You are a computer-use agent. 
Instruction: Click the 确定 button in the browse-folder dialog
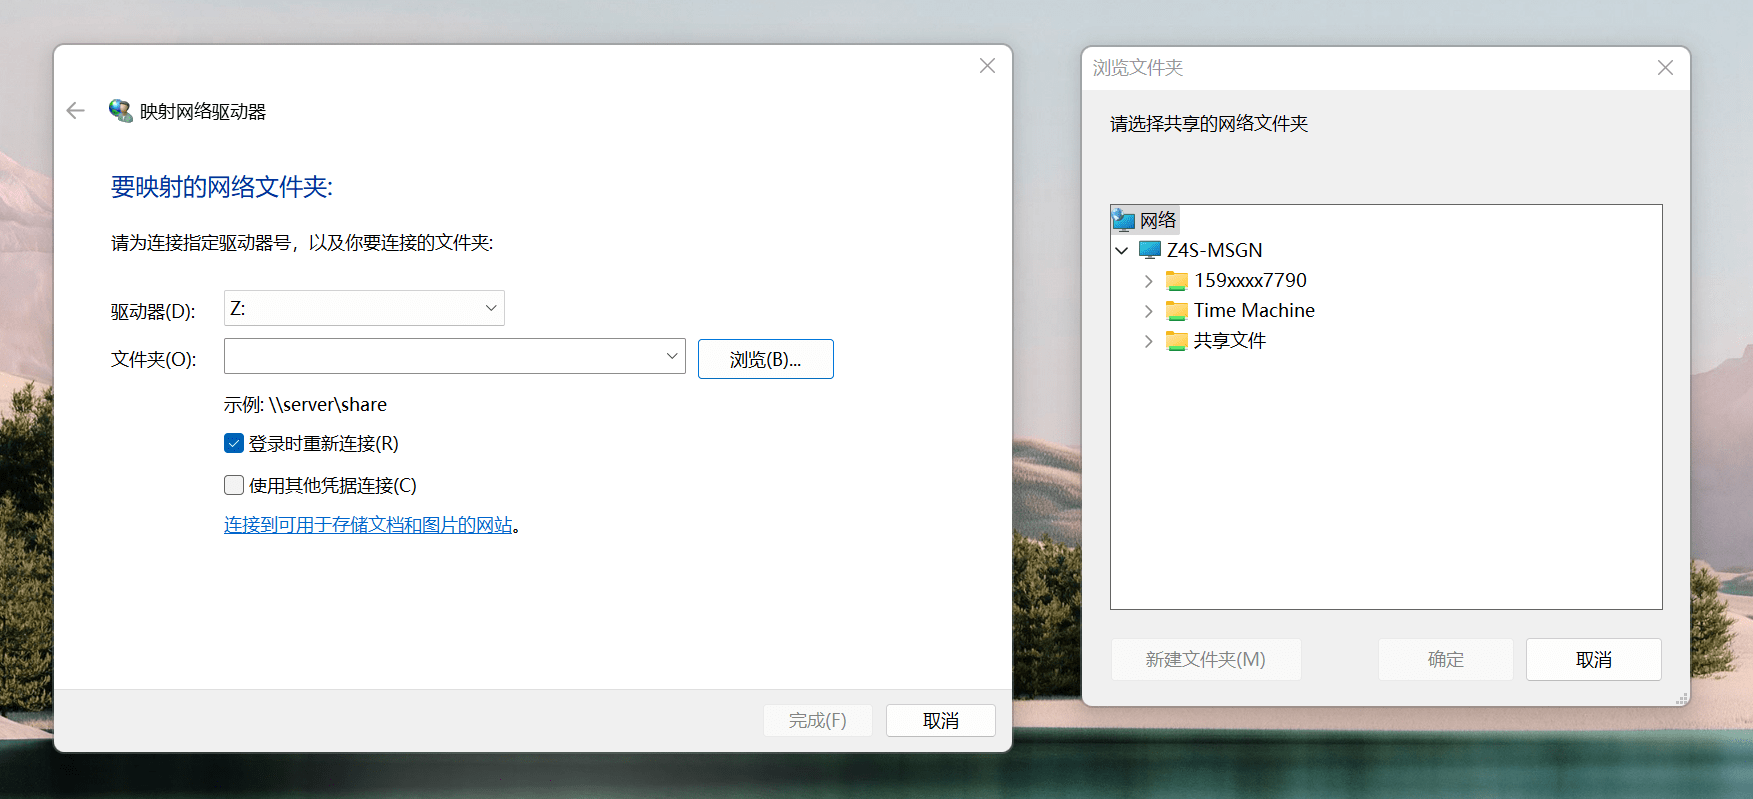pos(1446,660)
